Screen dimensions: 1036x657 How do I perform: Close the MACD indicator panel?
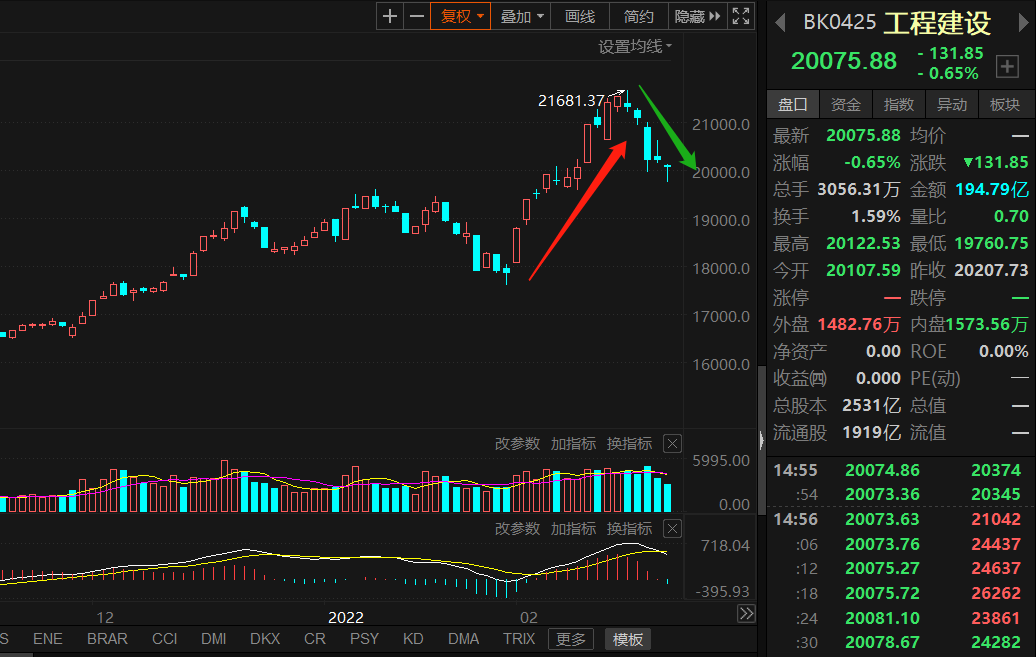tap(672, 529)
